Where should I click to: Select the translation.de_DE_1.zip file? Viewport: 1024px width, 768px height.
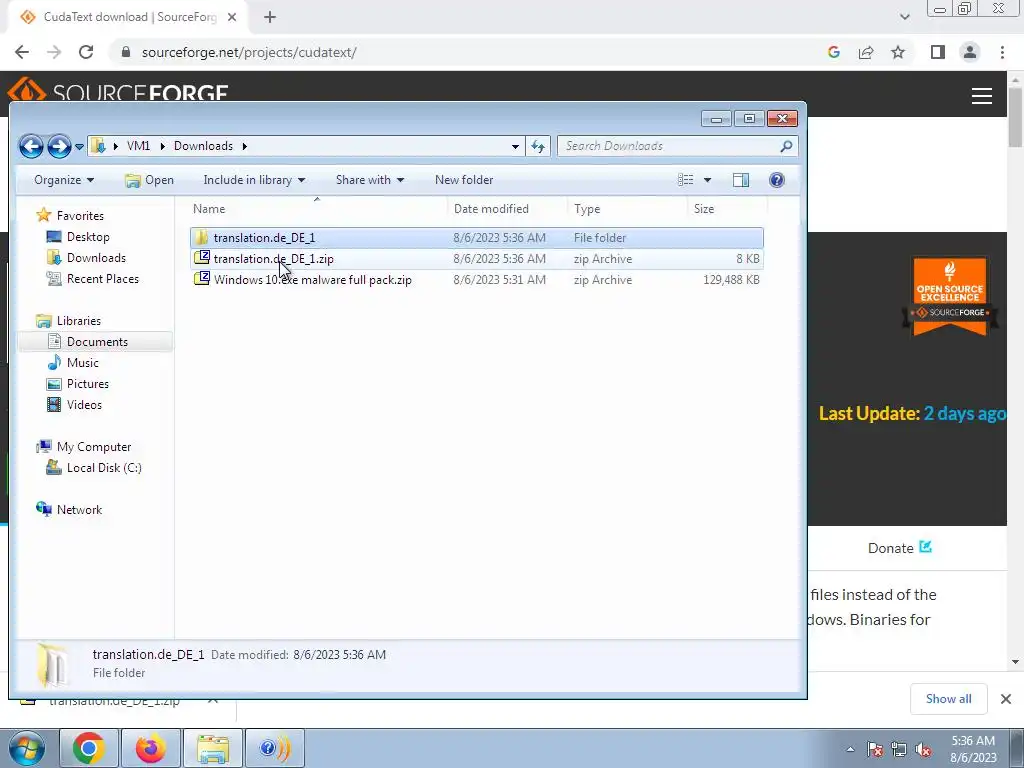[x=477, y=259]
